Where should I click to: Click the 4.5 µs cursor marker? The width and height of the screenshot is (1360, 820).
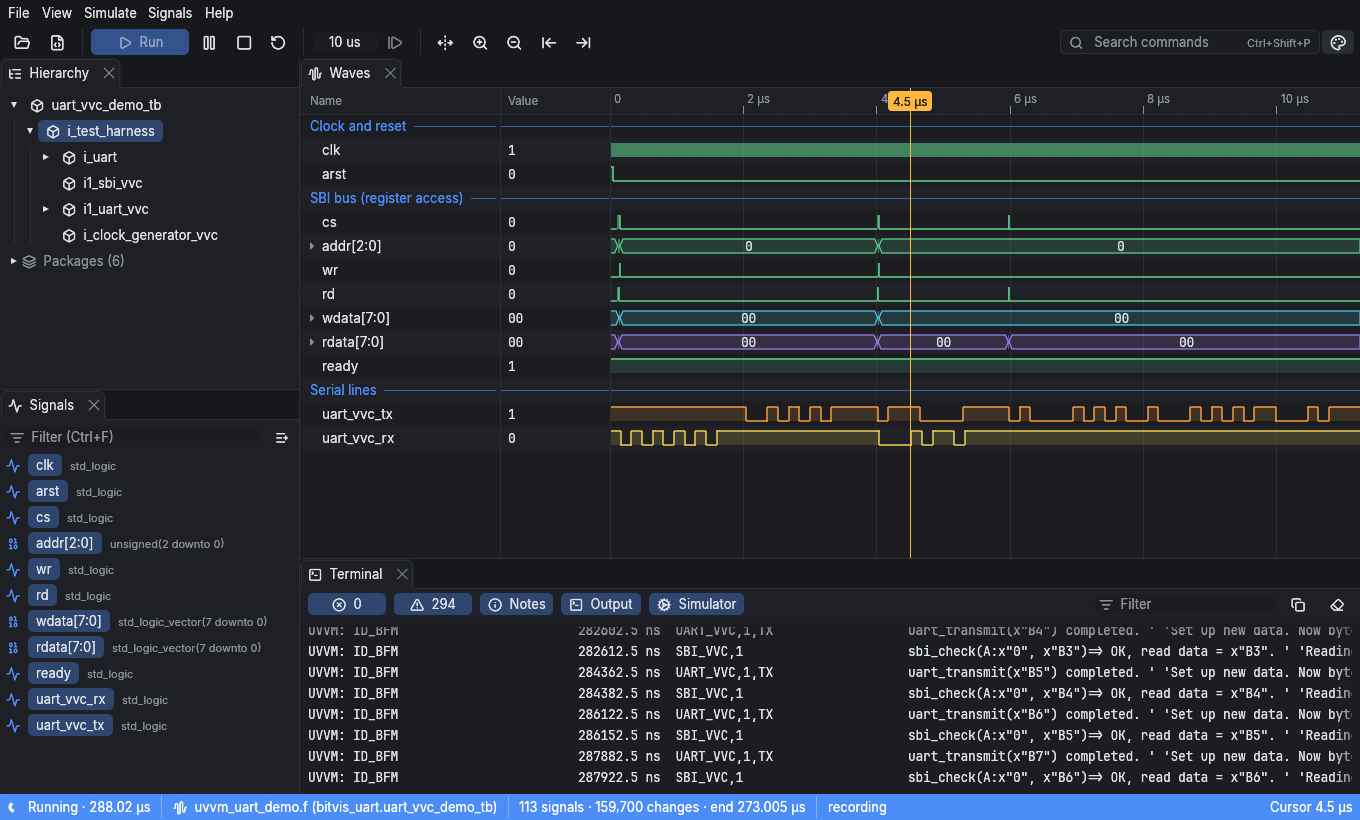[x=910, y=101]
